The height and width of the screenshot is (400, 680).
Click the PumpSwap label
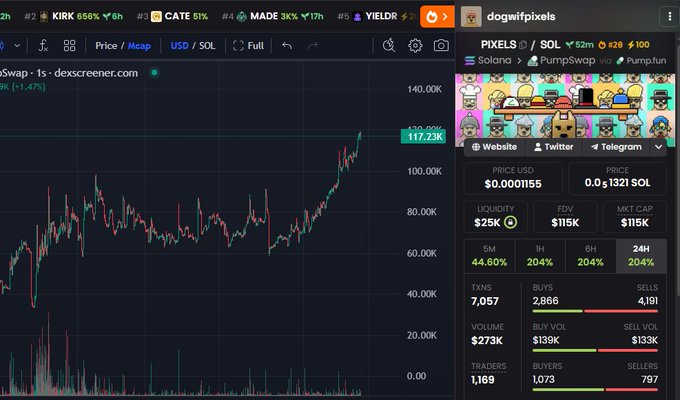[567, 60]
